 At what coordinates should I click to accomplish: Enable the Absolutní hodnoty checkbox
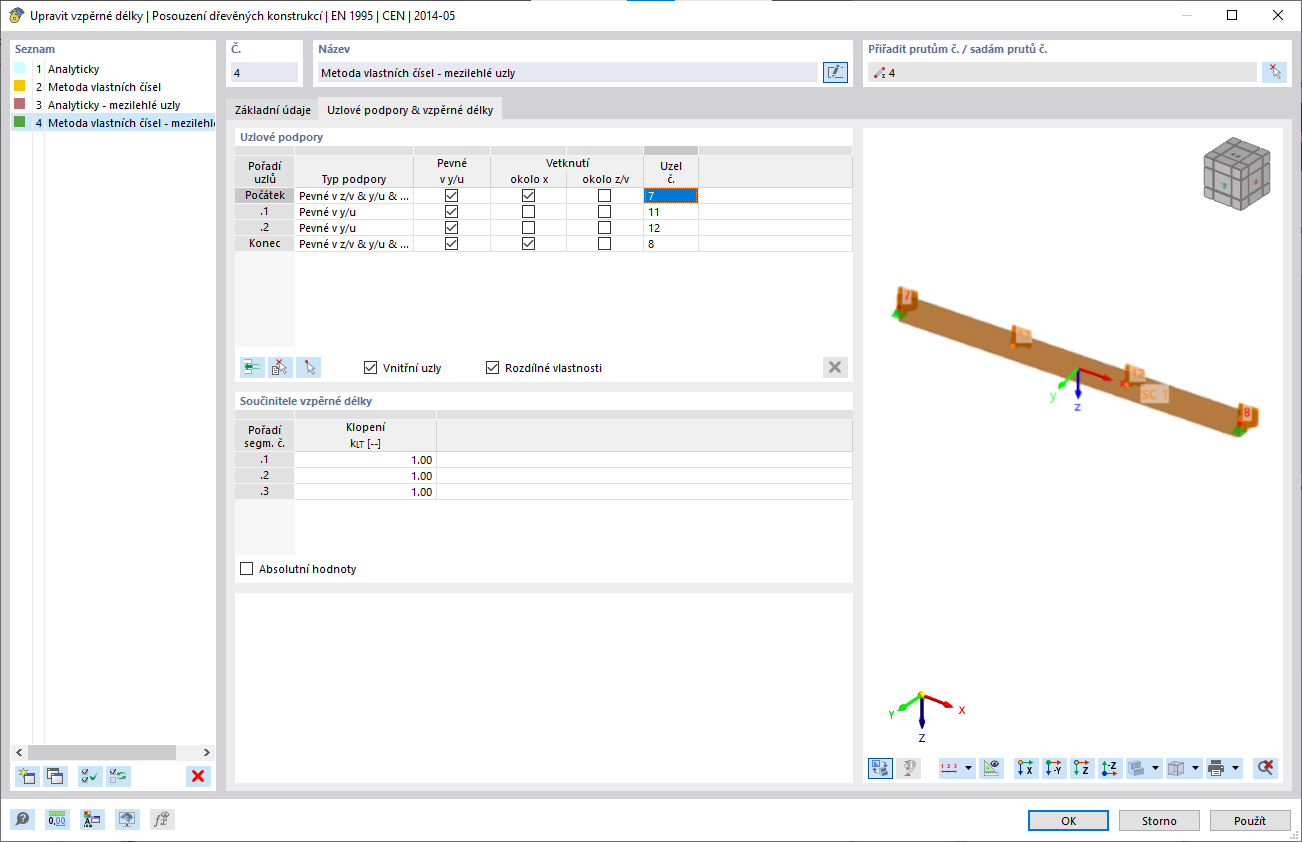click(247, 569)
